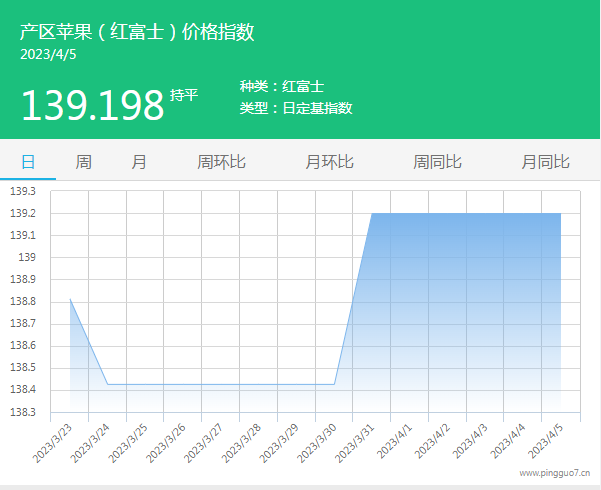Open the 月环比 tab
This screenshot has height=490, width=601.
[x=329, y=162]
